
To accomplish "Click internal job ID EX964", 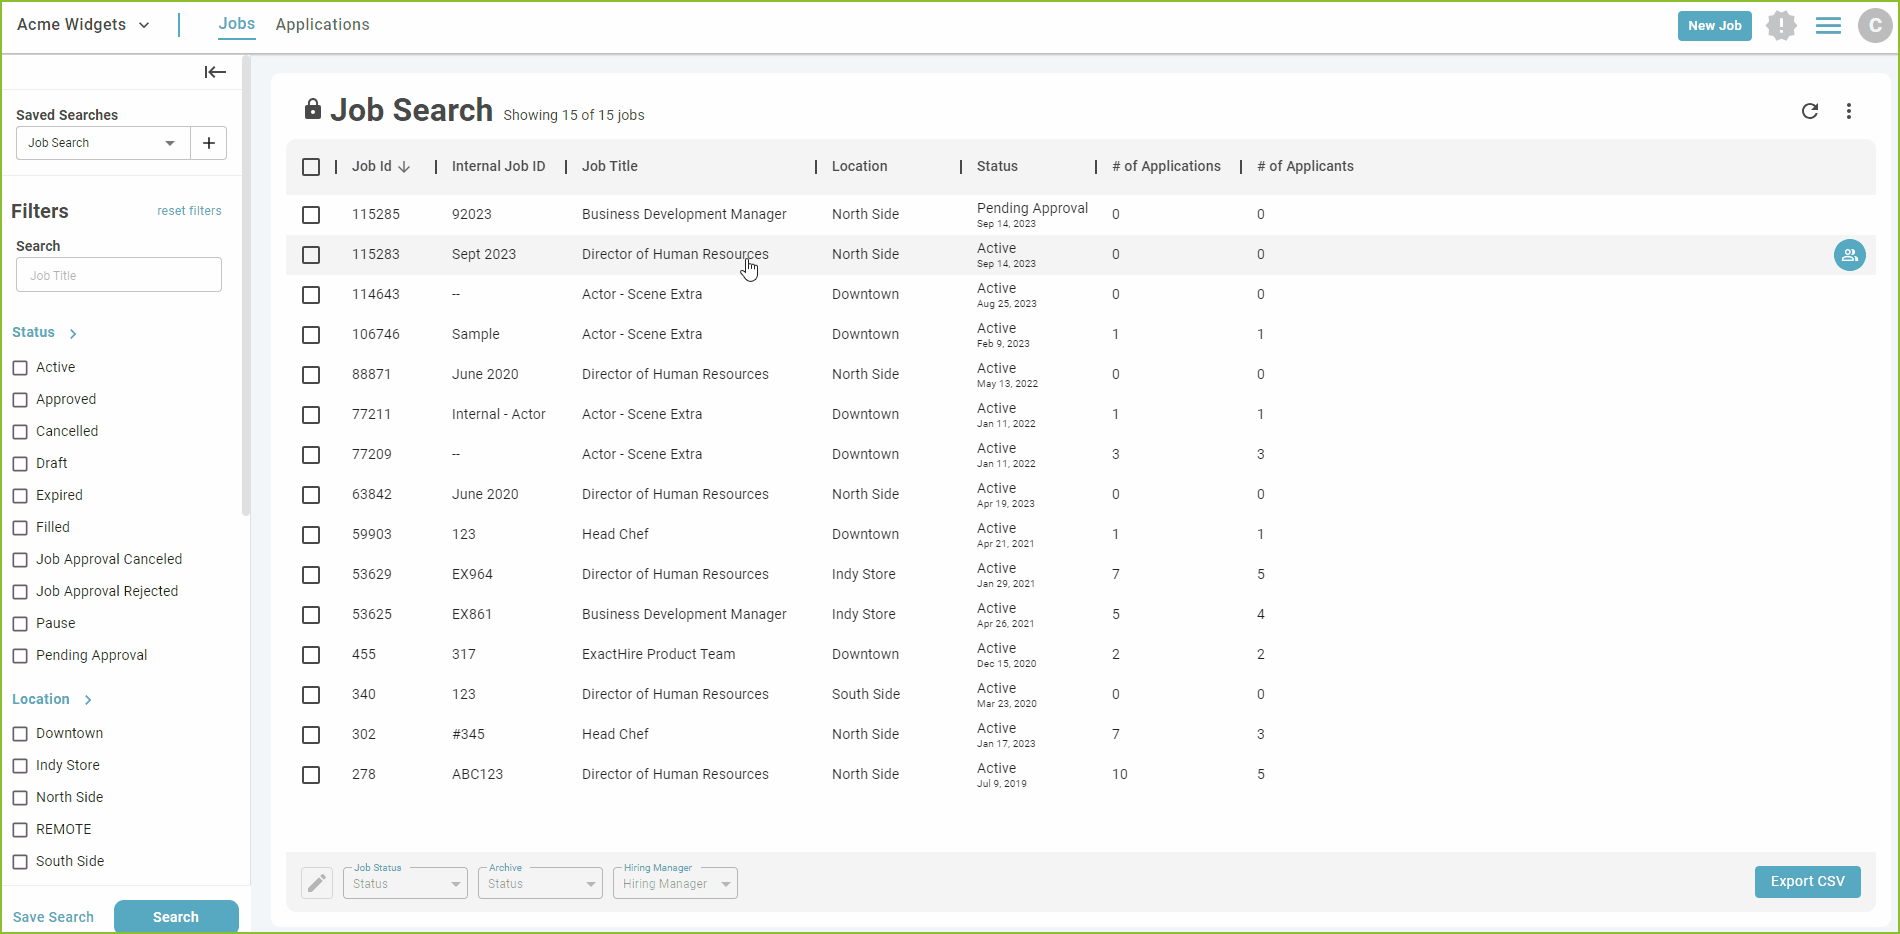I will tap(472, 575).
